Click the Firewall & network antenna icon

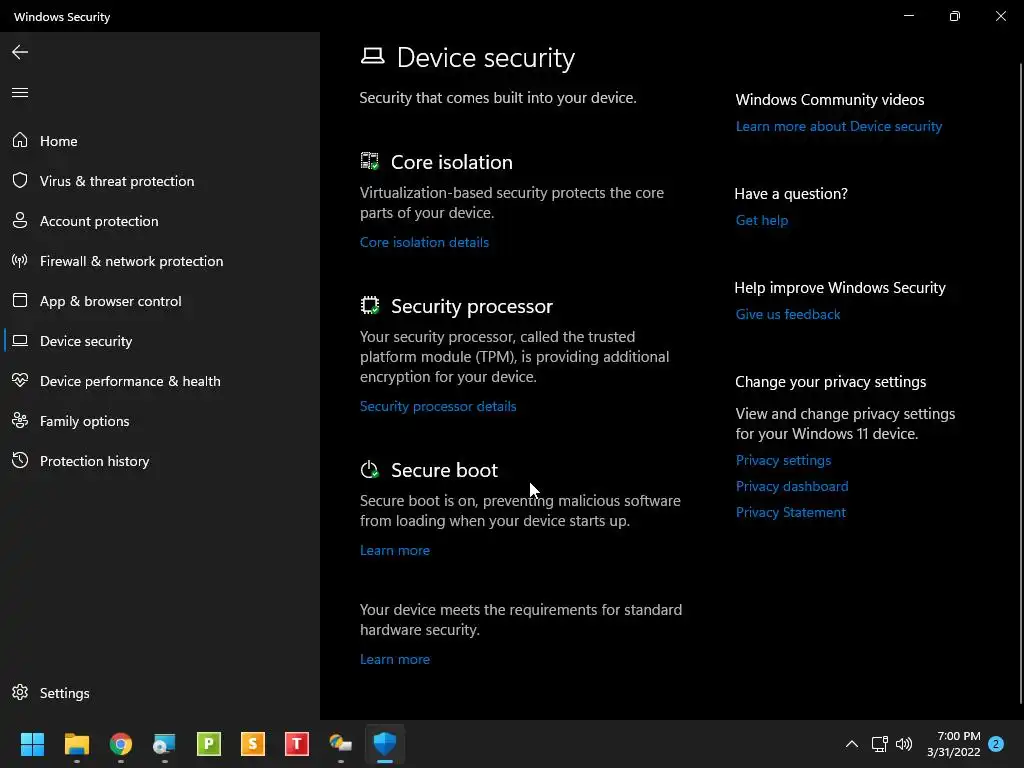point(20,261)
